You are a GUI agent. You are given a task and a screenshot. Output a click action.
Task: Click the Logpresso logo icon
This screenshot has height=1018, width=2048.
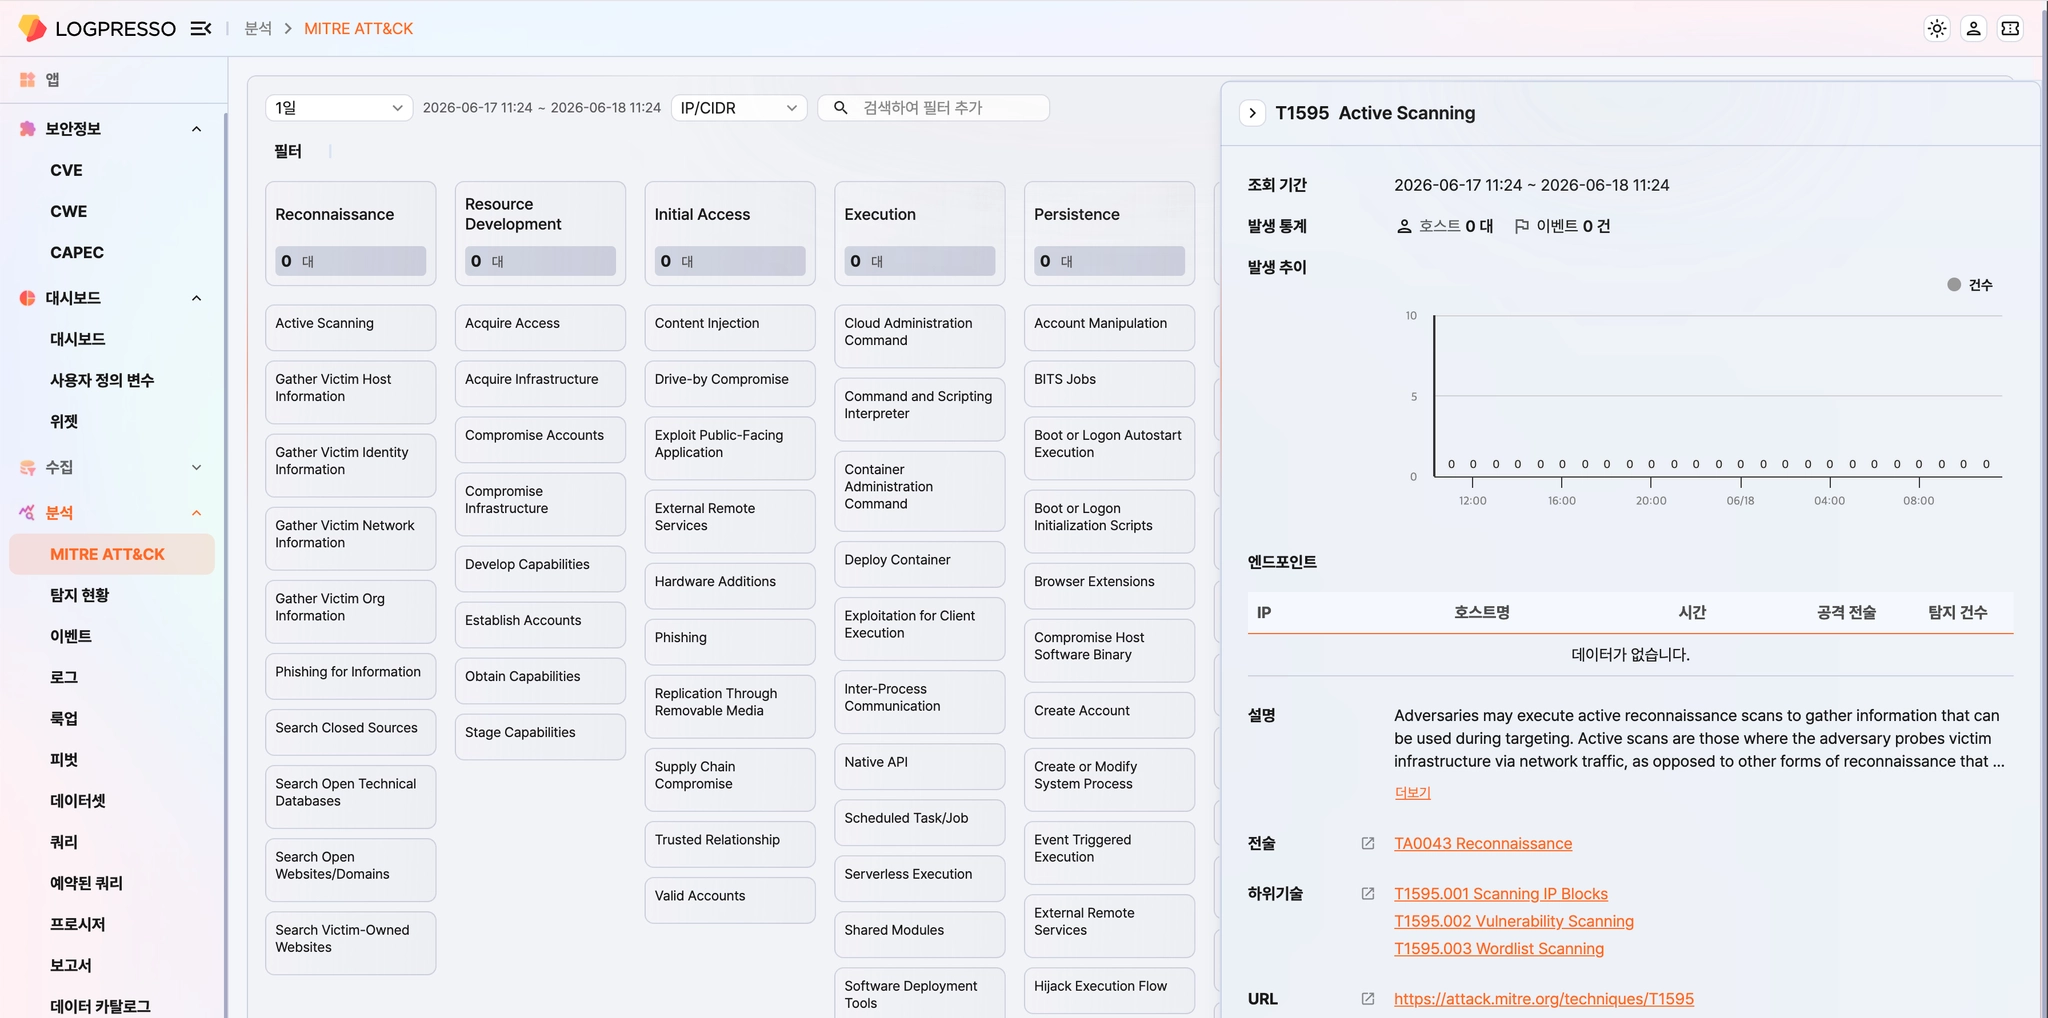point(32,28)
